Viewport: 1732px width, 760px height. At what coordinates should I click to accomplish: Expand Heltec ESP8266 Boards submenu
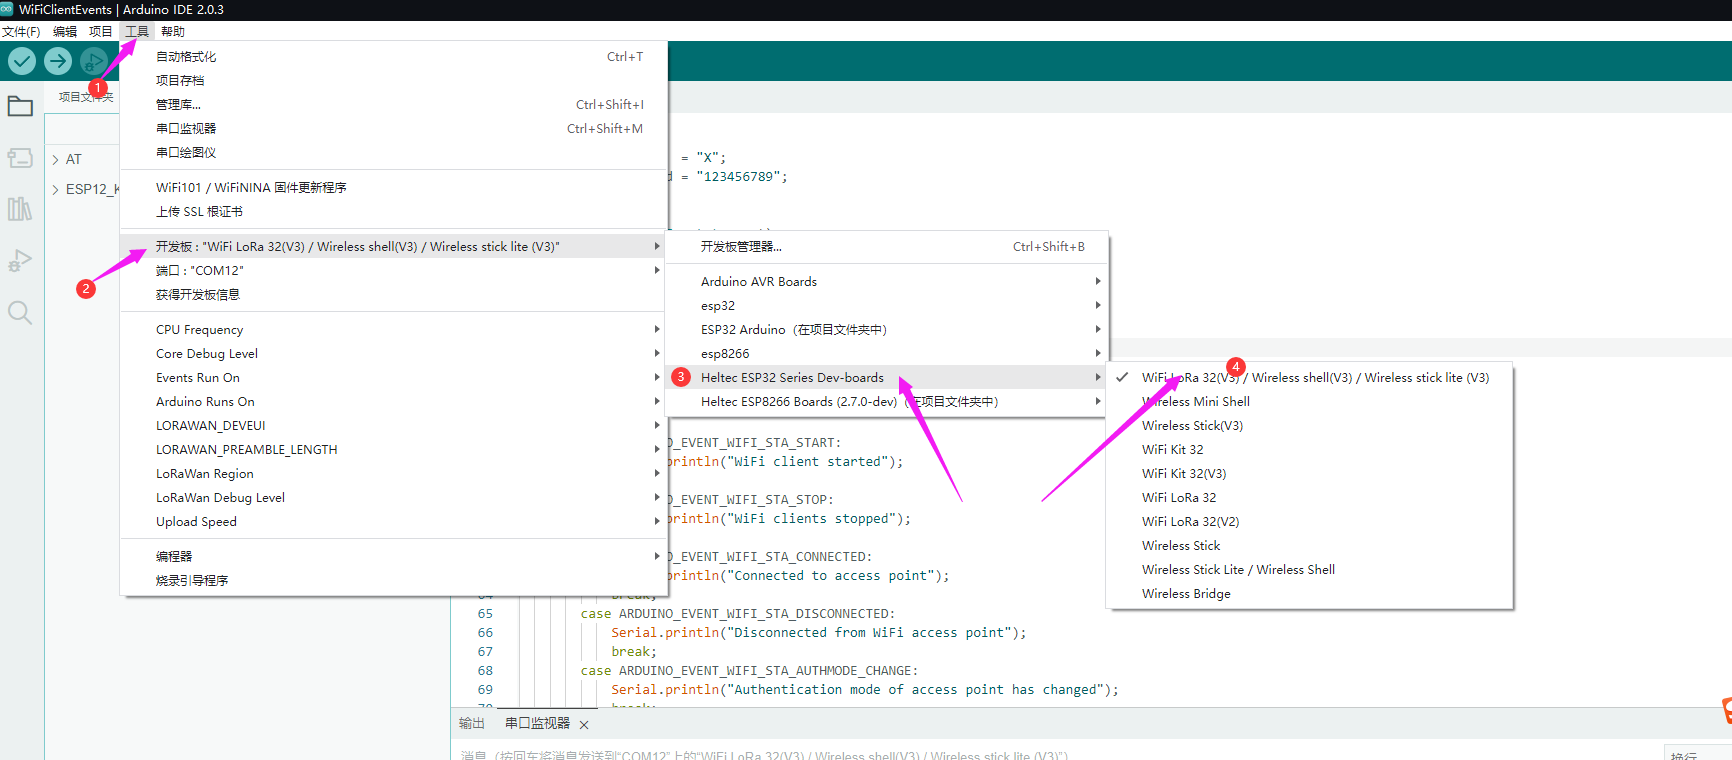(x=887, y=402)
